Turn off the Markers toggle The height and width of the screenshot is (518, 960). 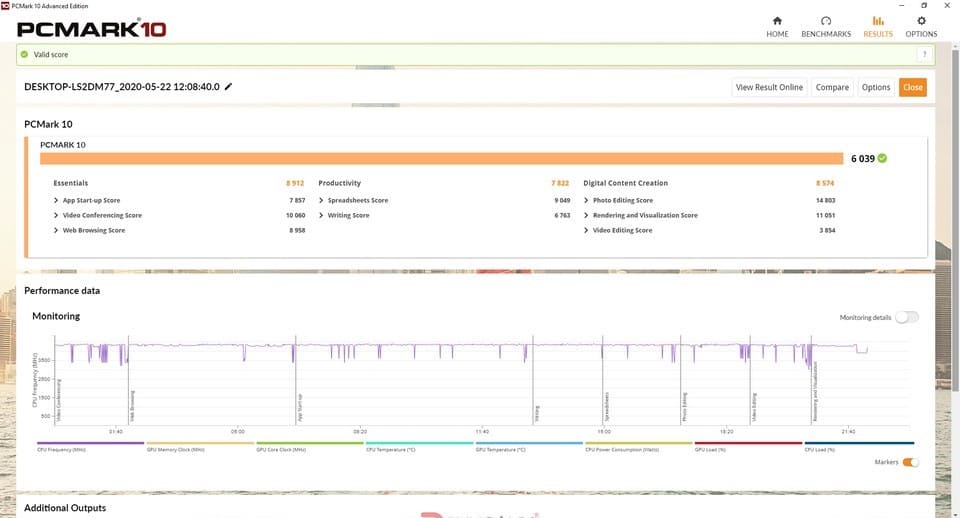pos(910,462)
